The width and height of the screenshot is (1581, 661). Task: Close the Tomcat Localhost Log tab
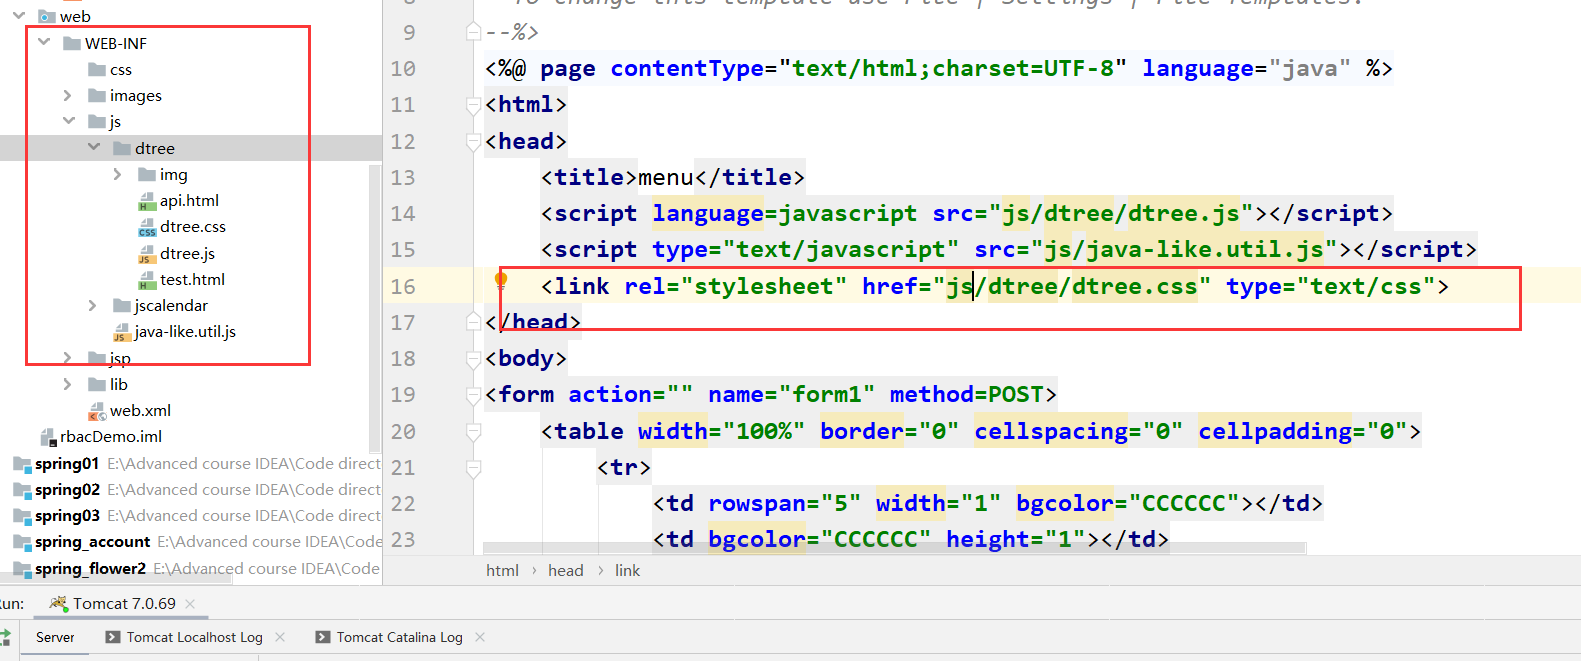click(x=280, y=637)
